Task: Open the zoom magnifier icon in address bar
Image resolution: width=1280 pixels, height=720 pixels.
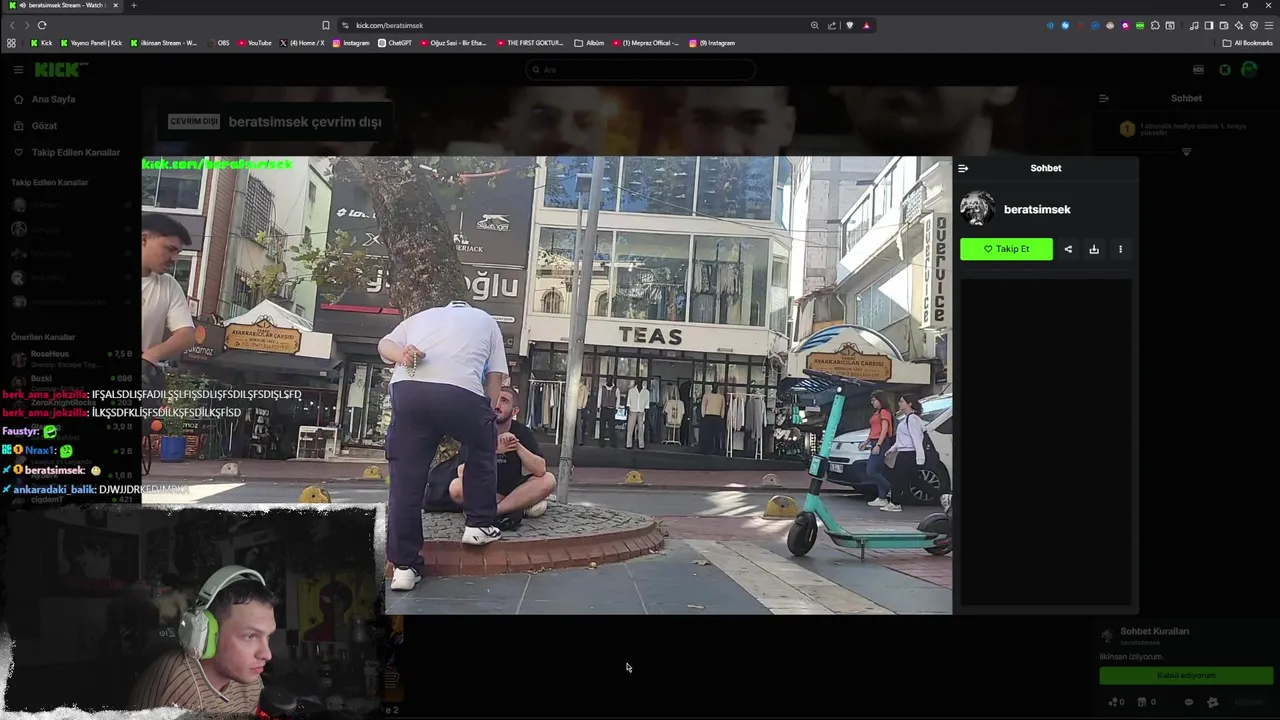Action: pos(815,25)
